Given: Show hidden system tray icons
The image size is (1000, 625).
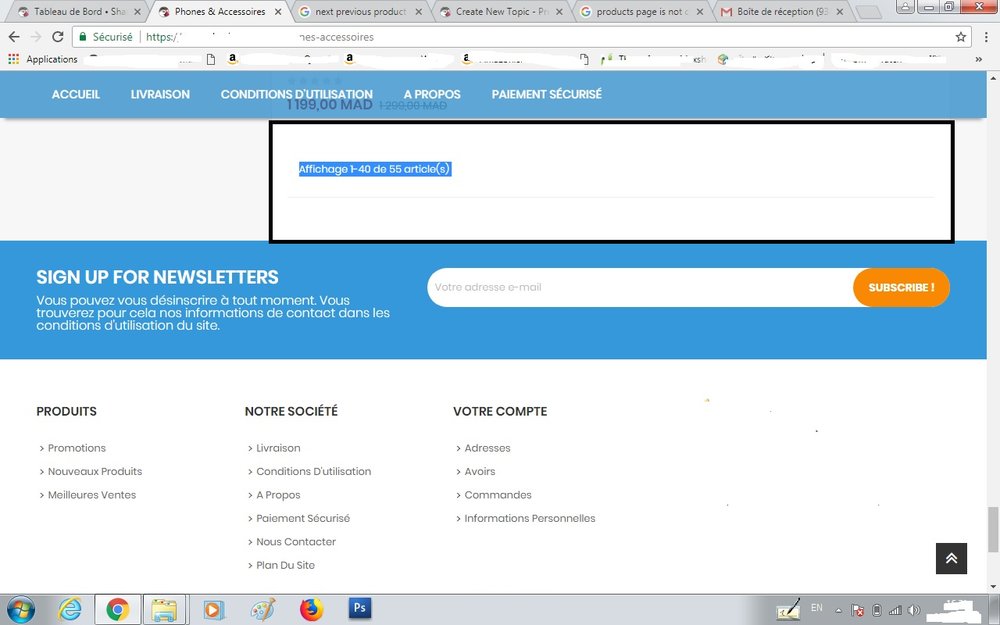Looking at the screenshot, I should pos(839,610).
